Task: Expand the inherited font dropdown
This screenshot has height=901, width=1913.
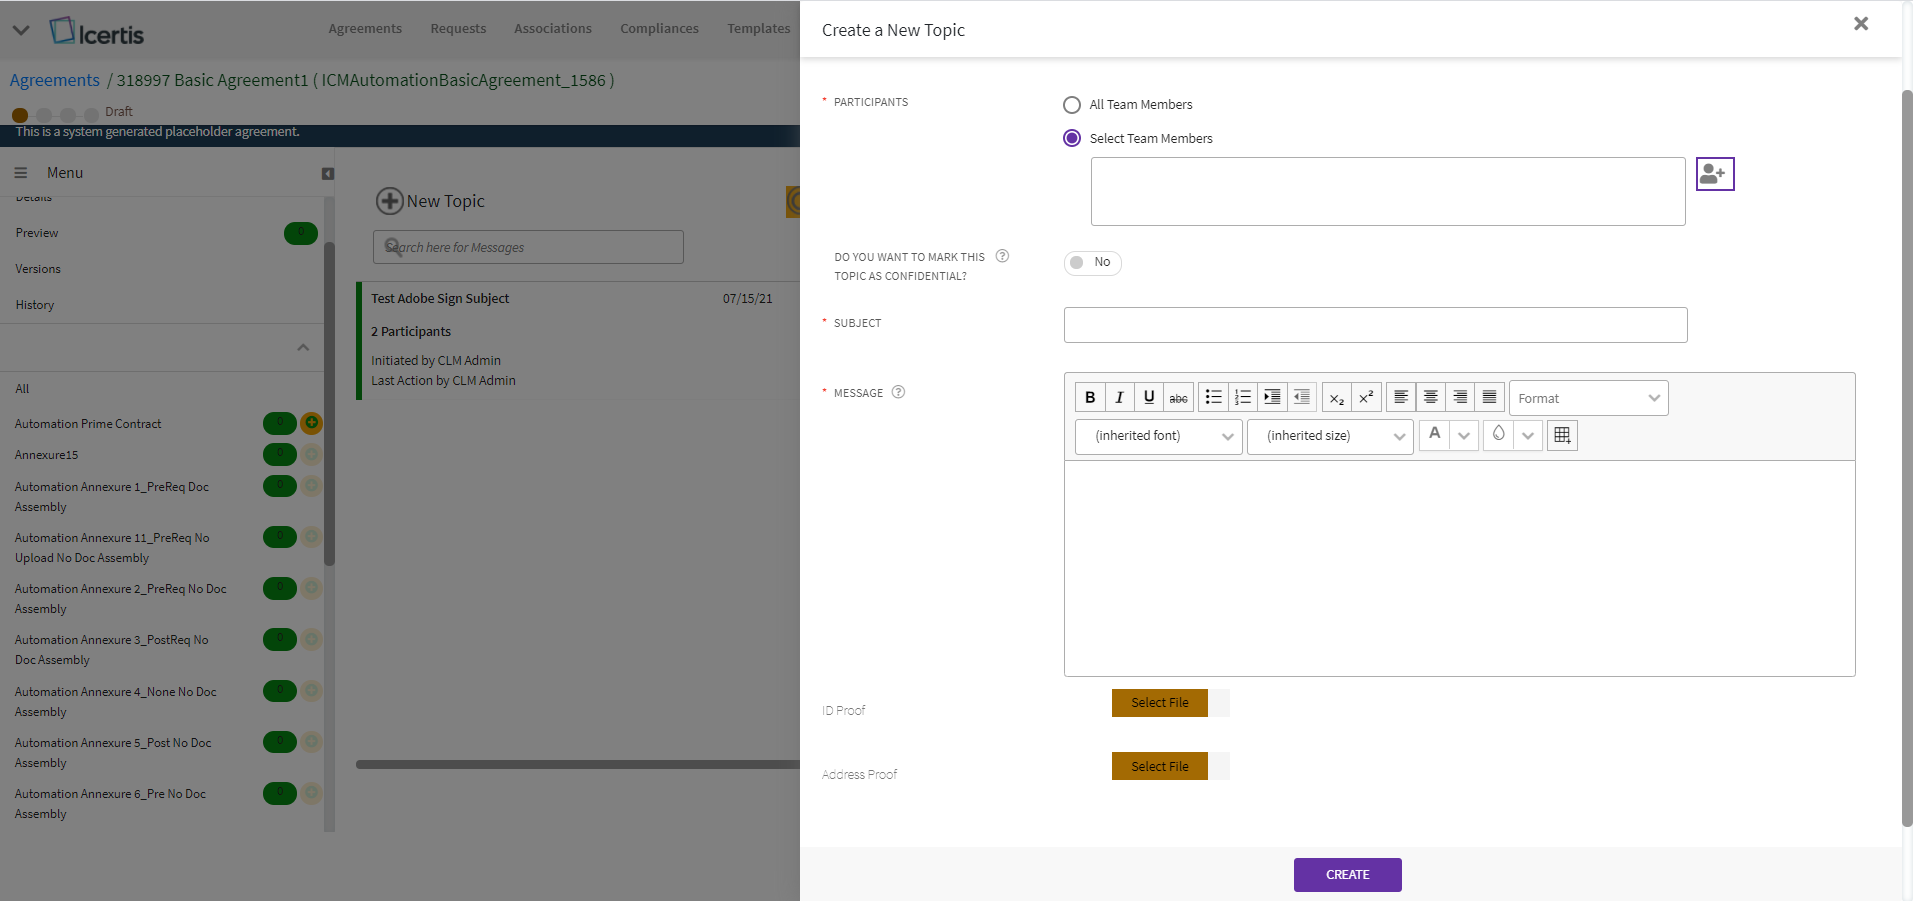Action: [1158, 436]
